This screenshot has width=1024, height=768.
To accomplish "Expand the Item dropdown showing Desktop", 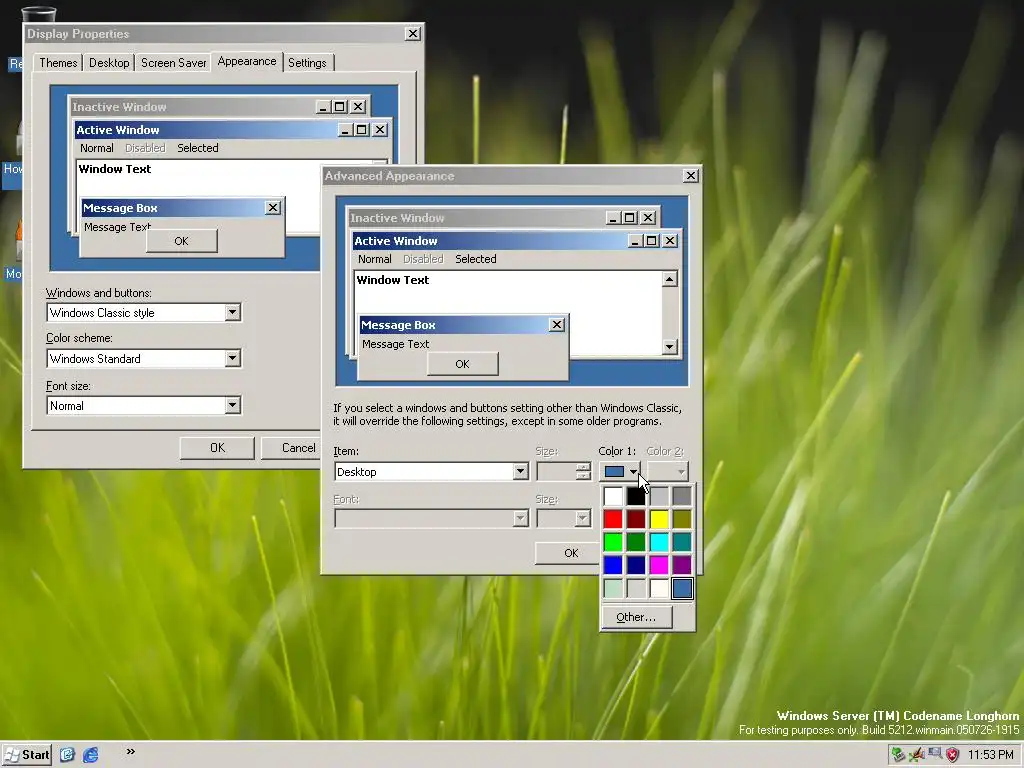I will coord(520,472).
